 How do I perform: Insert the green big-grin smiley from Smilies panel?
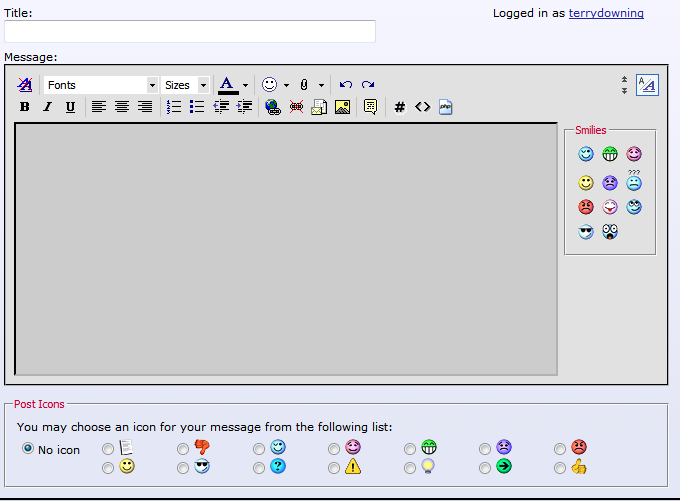point(610,154)
